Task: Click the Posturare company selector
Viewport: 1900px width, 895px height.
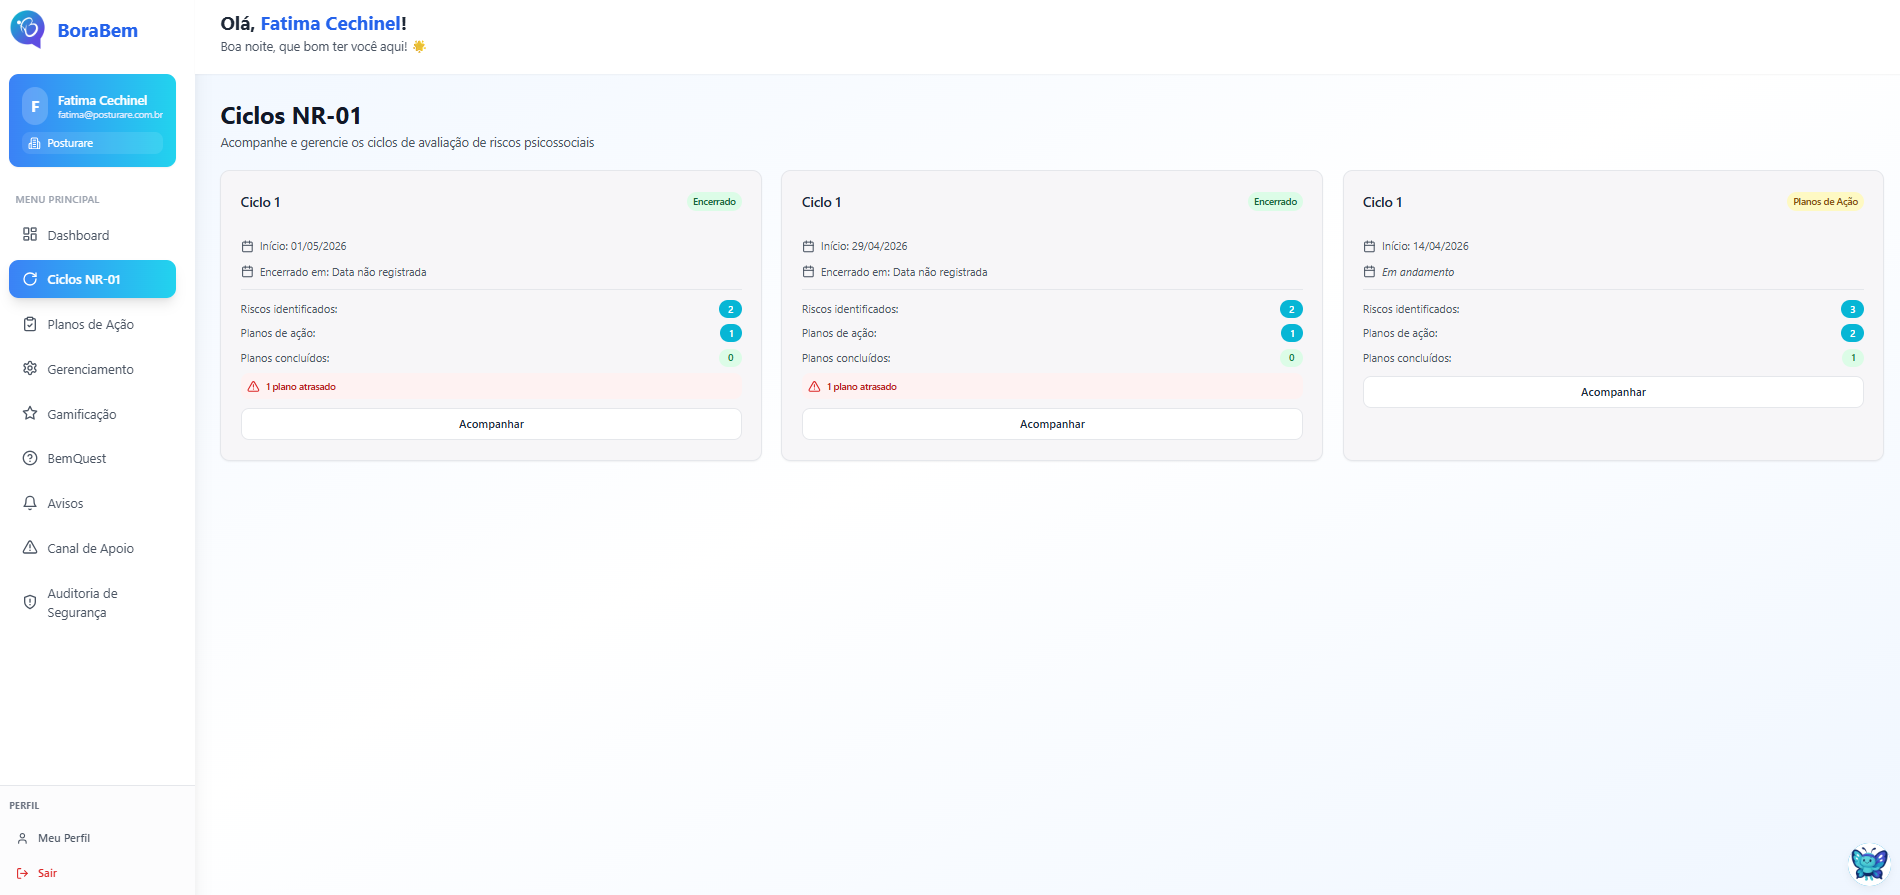Action: pos(92,143)
